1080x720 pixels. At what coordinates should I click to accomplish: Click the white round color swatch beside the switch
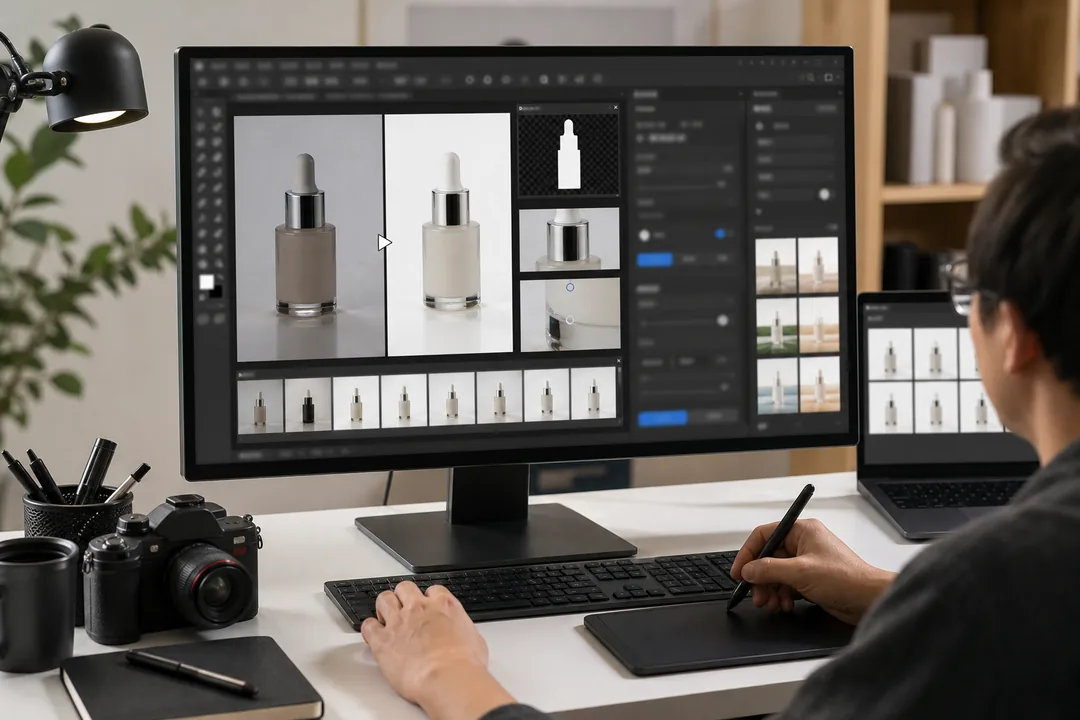click(644, 236)
